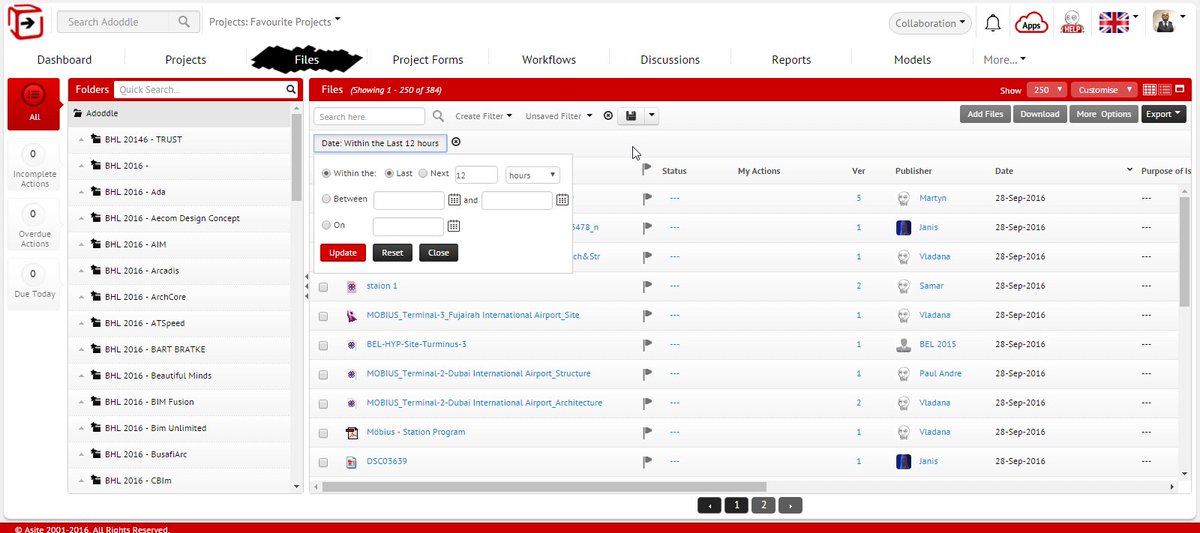Click the red Update button
This screenshot has width=1200, height=533.
(x=343, y=253)
